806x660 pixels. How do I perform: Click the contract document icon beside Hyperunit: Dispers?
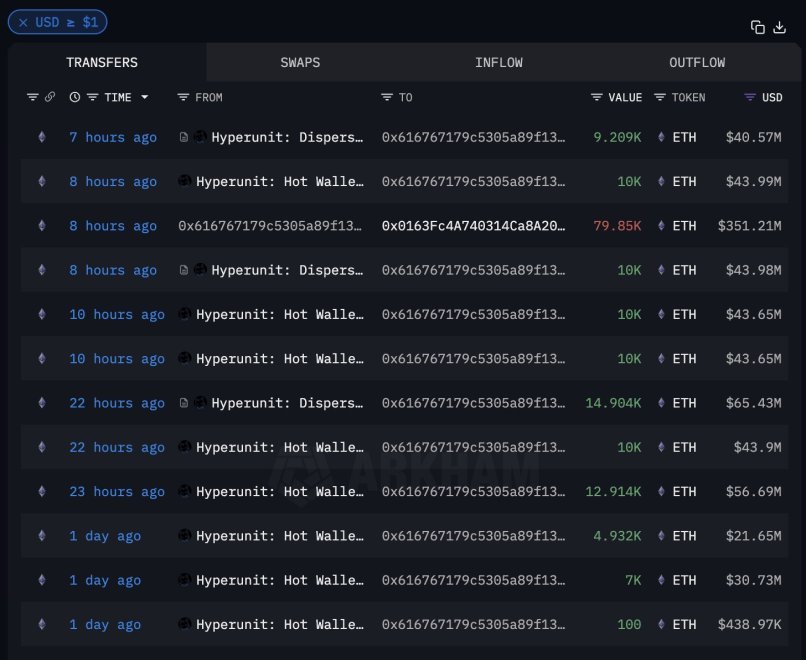184,137
